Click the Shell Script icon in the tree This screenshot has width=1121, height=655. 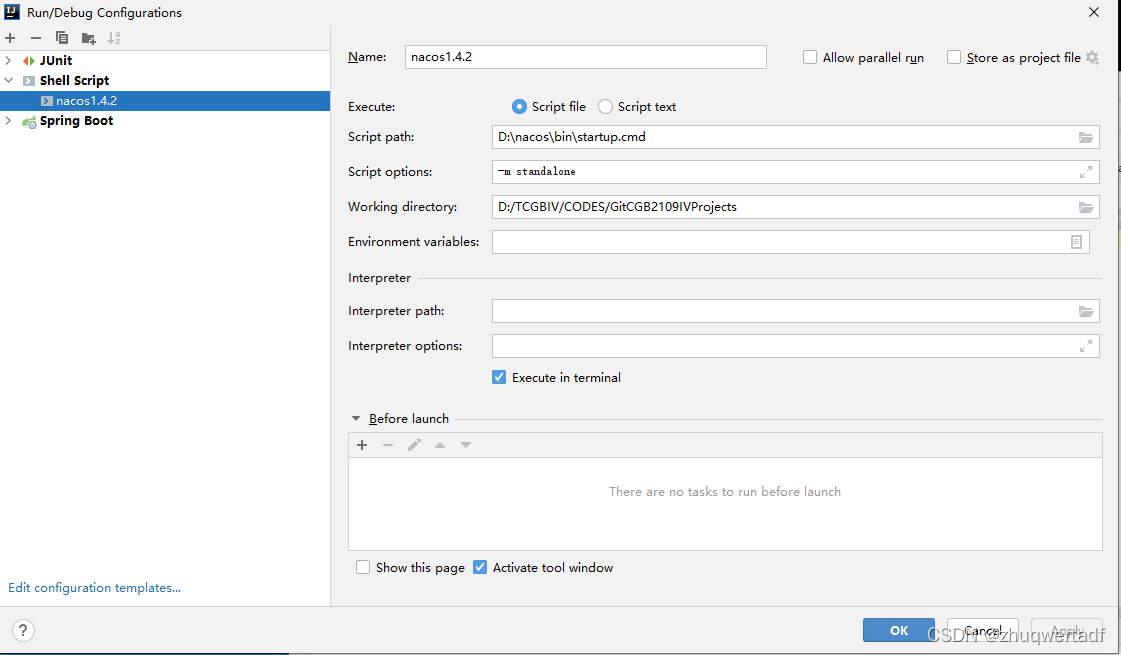(29, 81)
